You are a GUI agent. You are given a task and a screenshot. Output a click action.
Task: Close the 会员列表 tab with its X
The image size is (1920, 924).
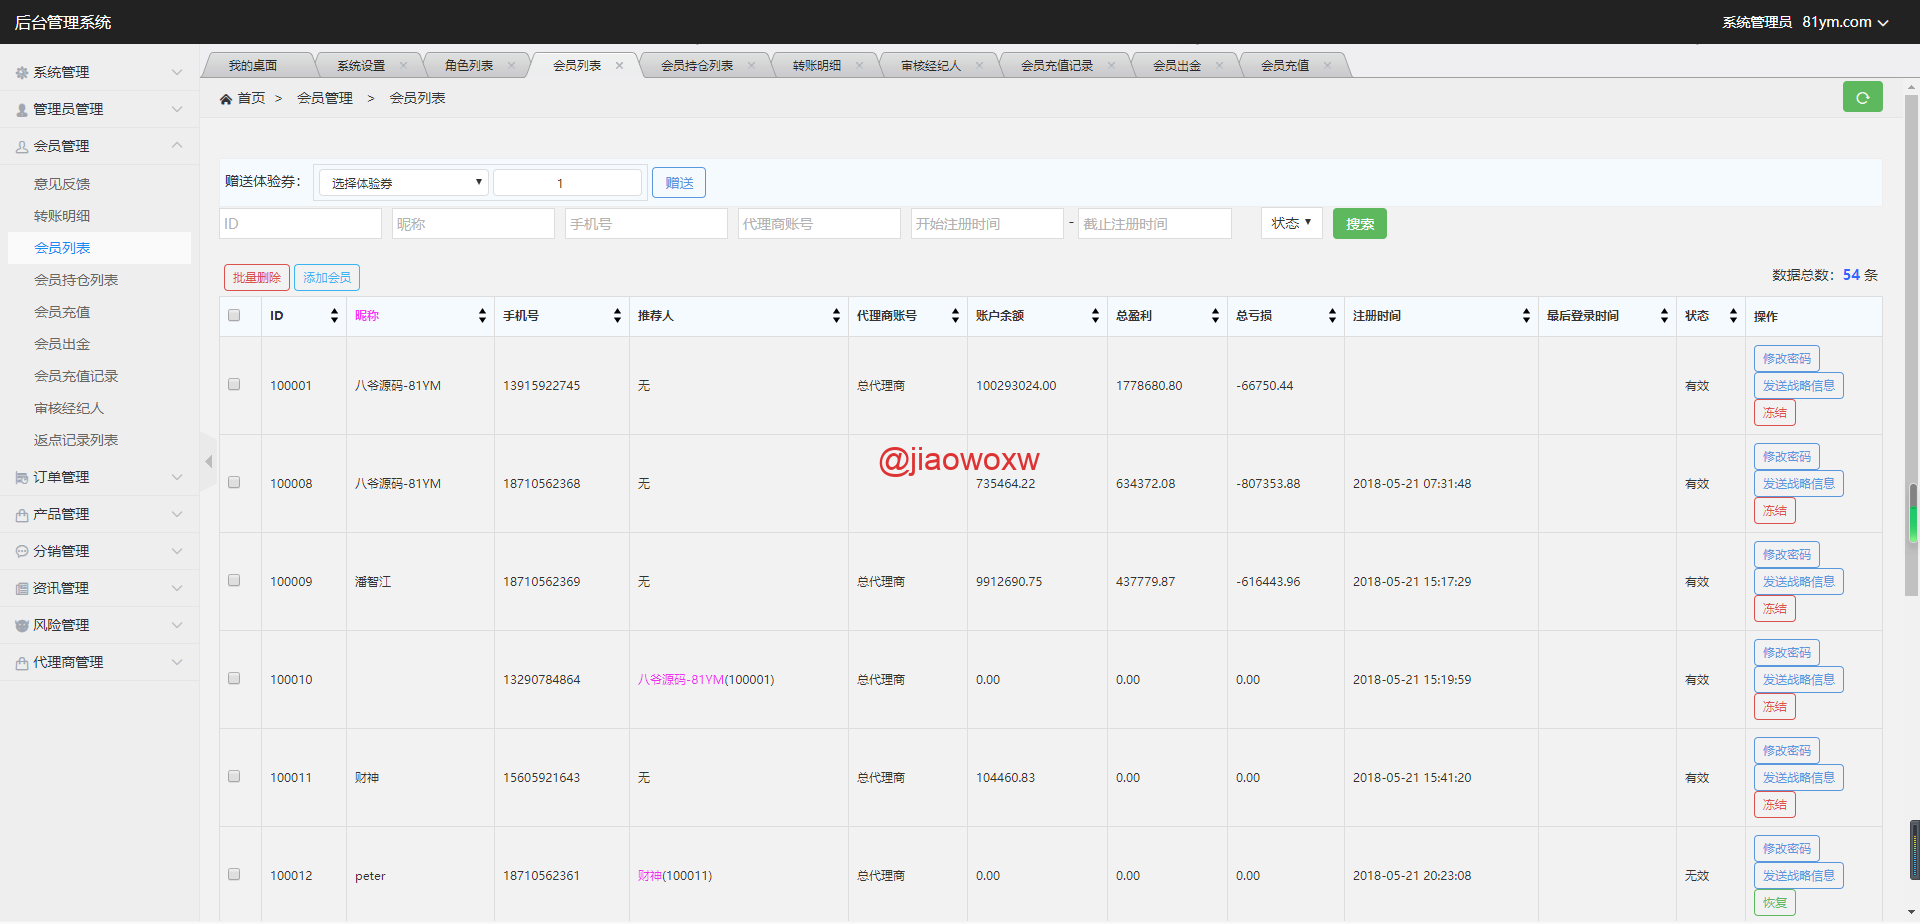pyautogui.click(x=619, y=66)
